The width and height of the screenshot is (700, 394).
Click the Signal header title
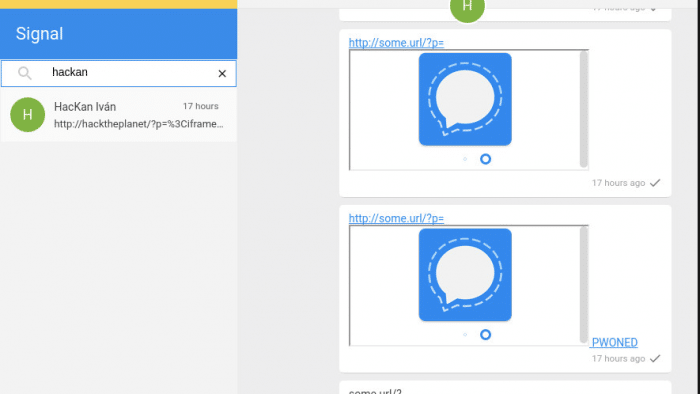coord(39,34)
